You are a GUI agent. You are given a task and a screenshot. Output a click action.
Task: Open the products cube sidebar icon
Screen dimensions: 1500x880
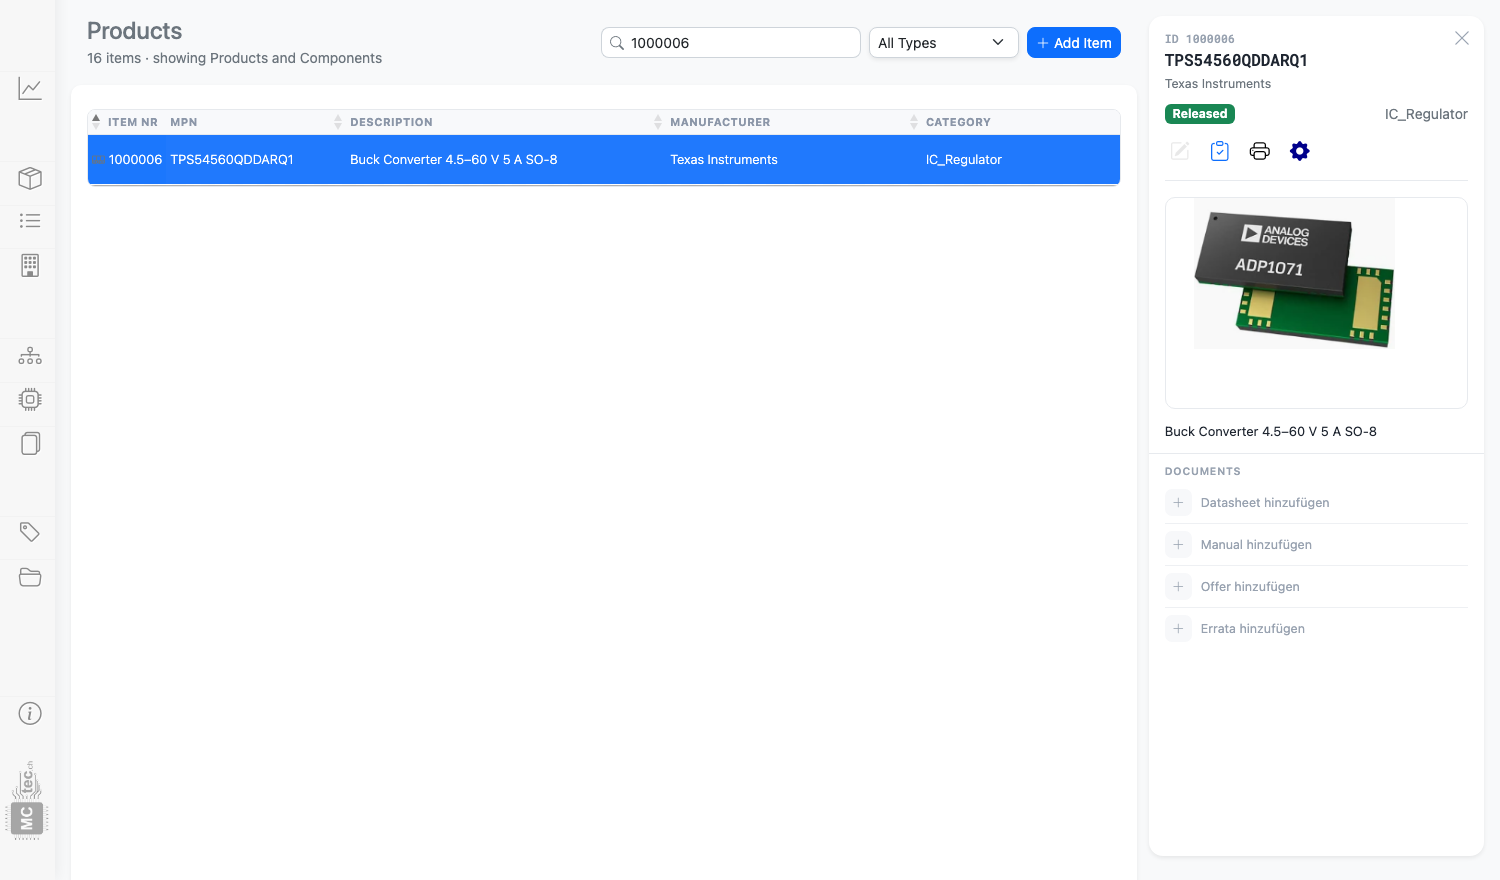tap(30, 178)
